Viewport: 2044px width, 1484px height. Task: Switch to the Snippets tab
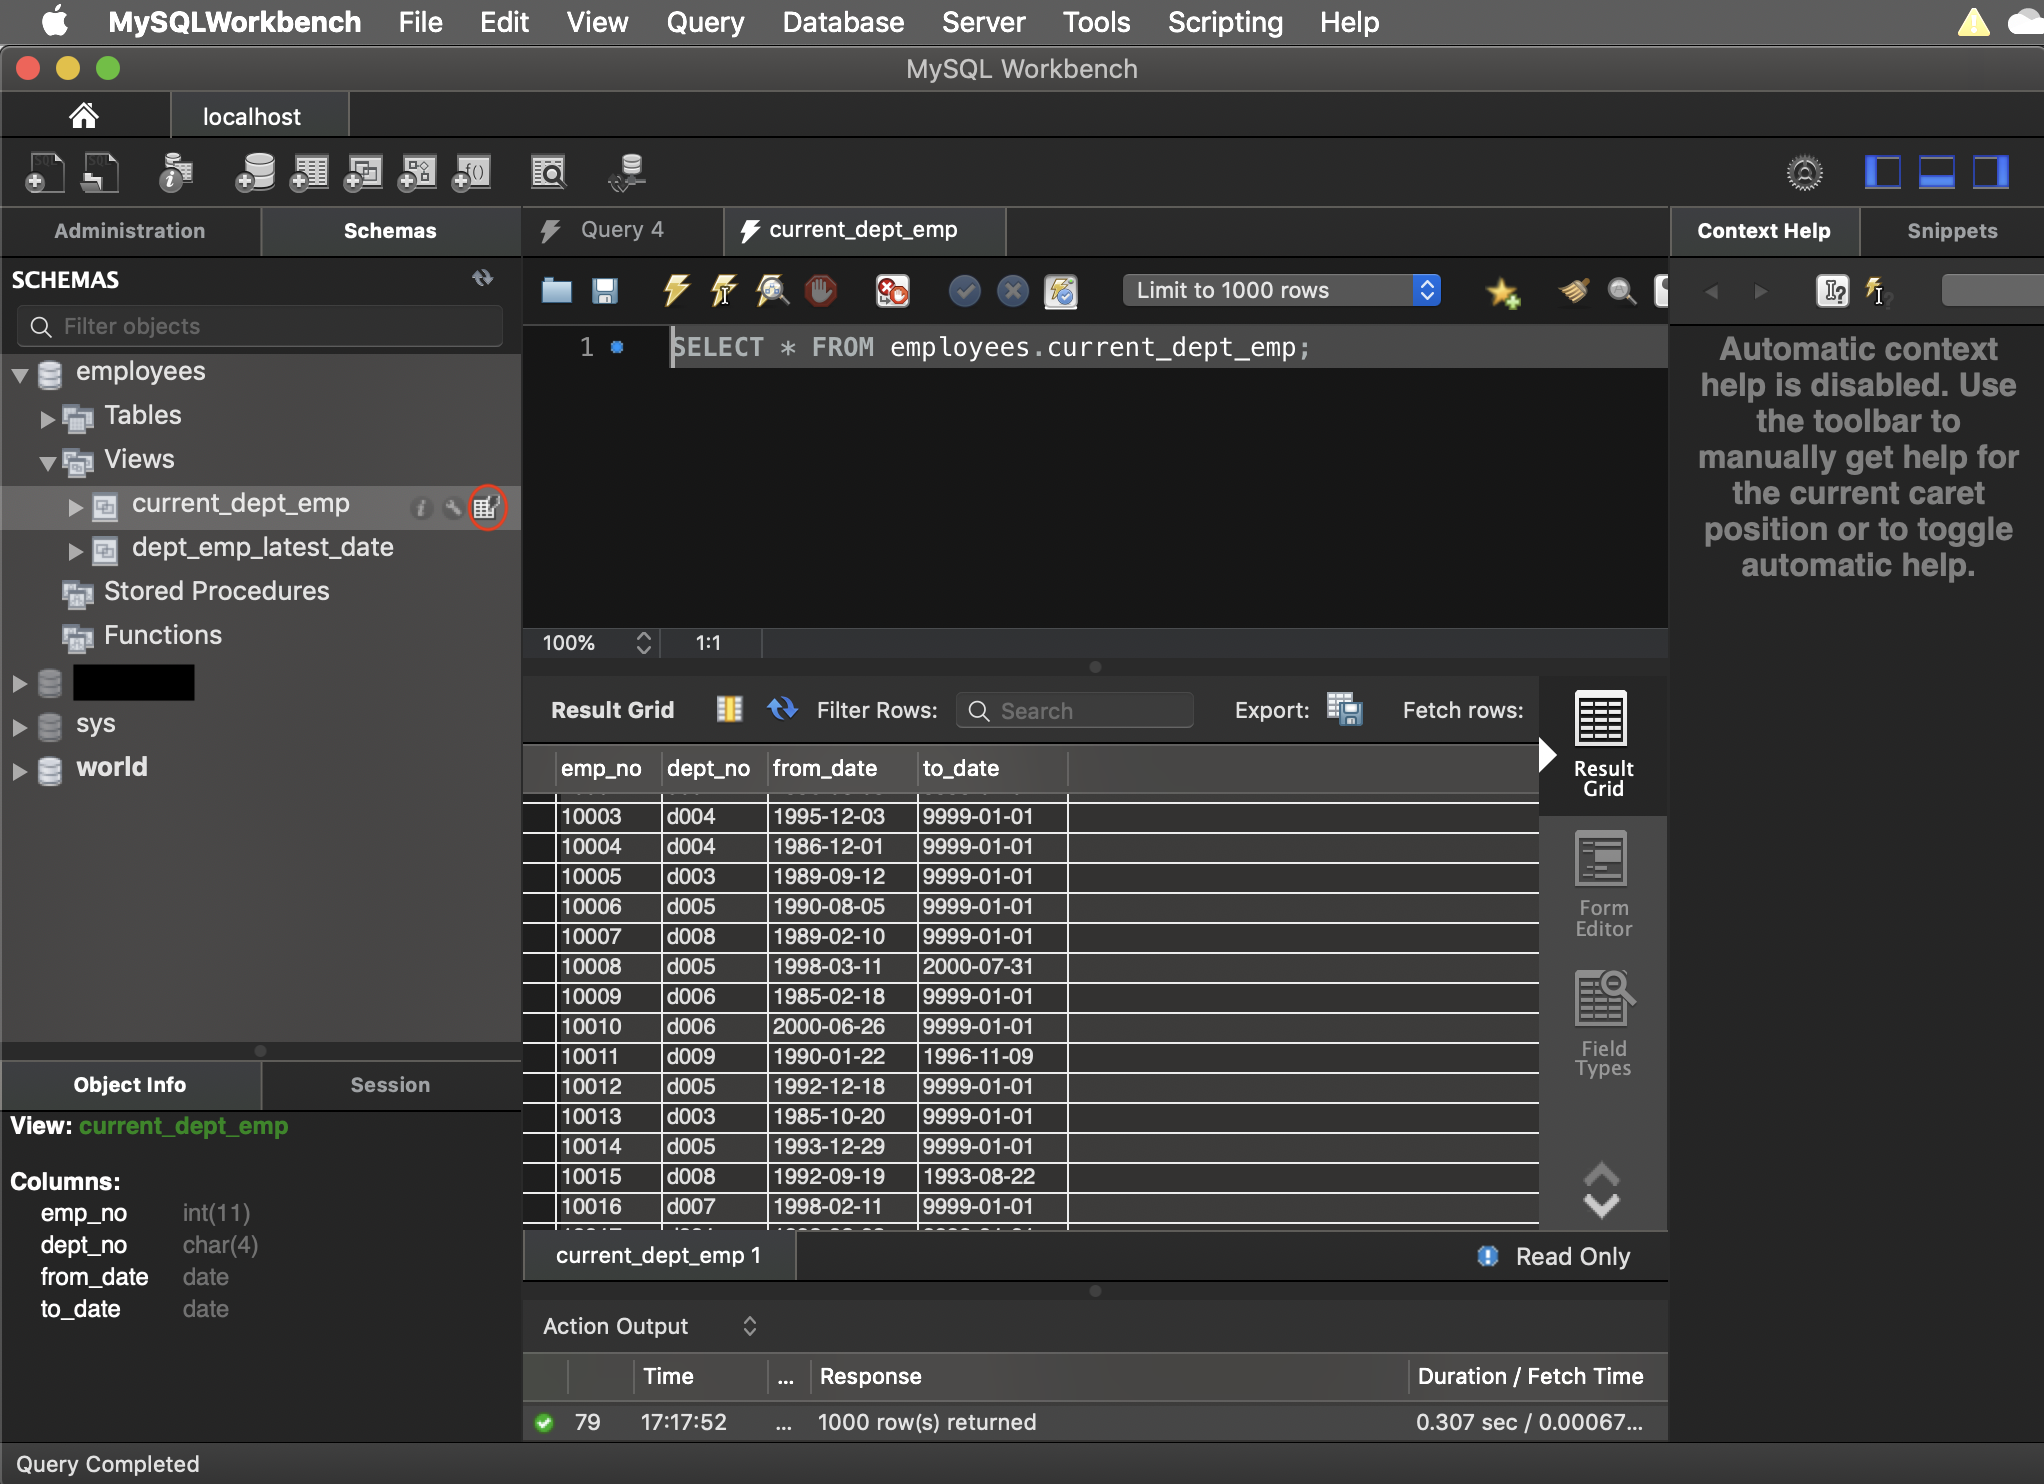click(x=1951, y=231)
